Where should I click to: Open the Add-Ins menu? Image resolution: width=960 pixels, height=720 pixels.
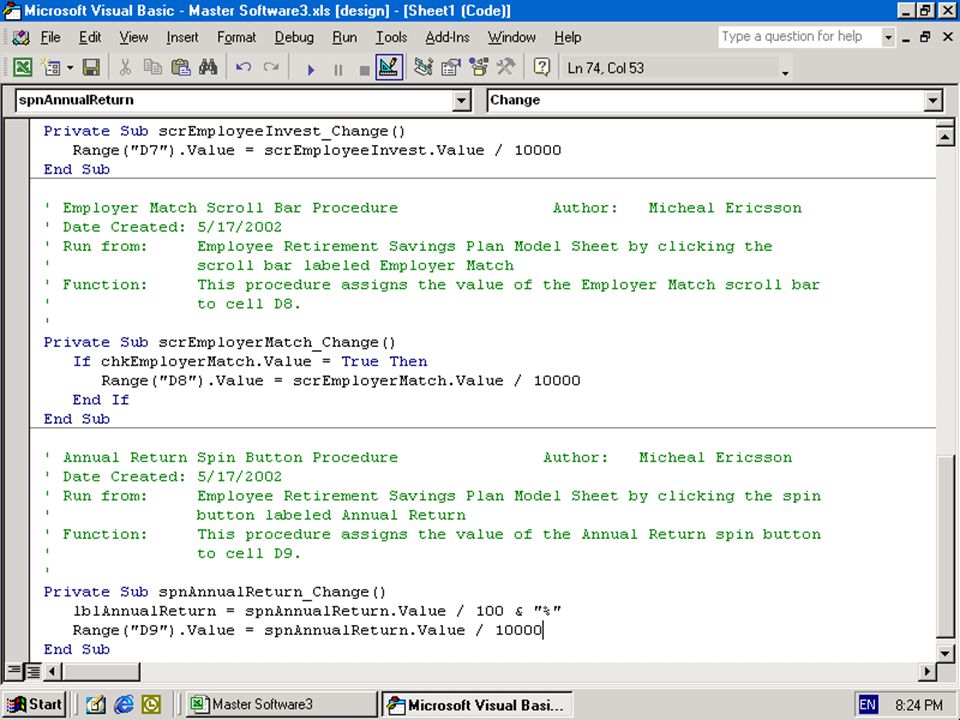pos(448,37)
